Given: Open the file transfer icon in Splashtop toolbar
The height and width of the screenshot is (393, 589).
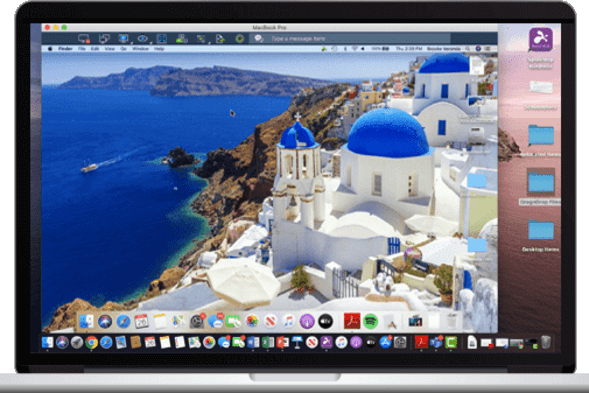Looking at the screenshot, I should [220, 38].
